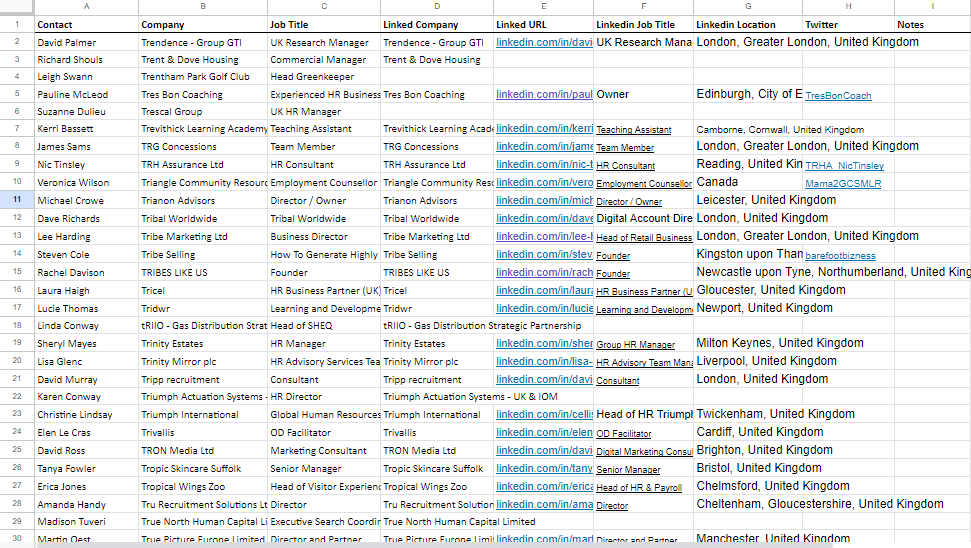
Task: Click the Karen Conway contact cell
Action: (x=86, y=397)
